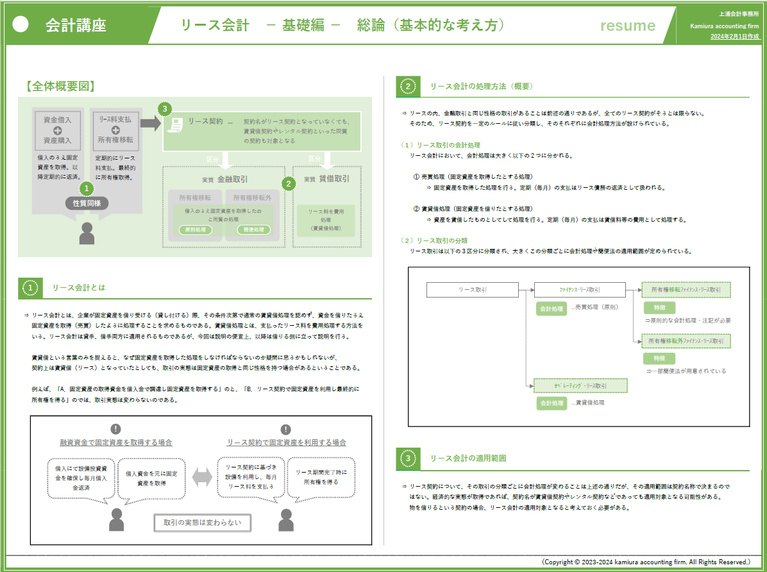The width and height of the screenshot is (767, 572).
Task: Click the リース会計の適用範囲 section heading
Action: pos(468,458)
